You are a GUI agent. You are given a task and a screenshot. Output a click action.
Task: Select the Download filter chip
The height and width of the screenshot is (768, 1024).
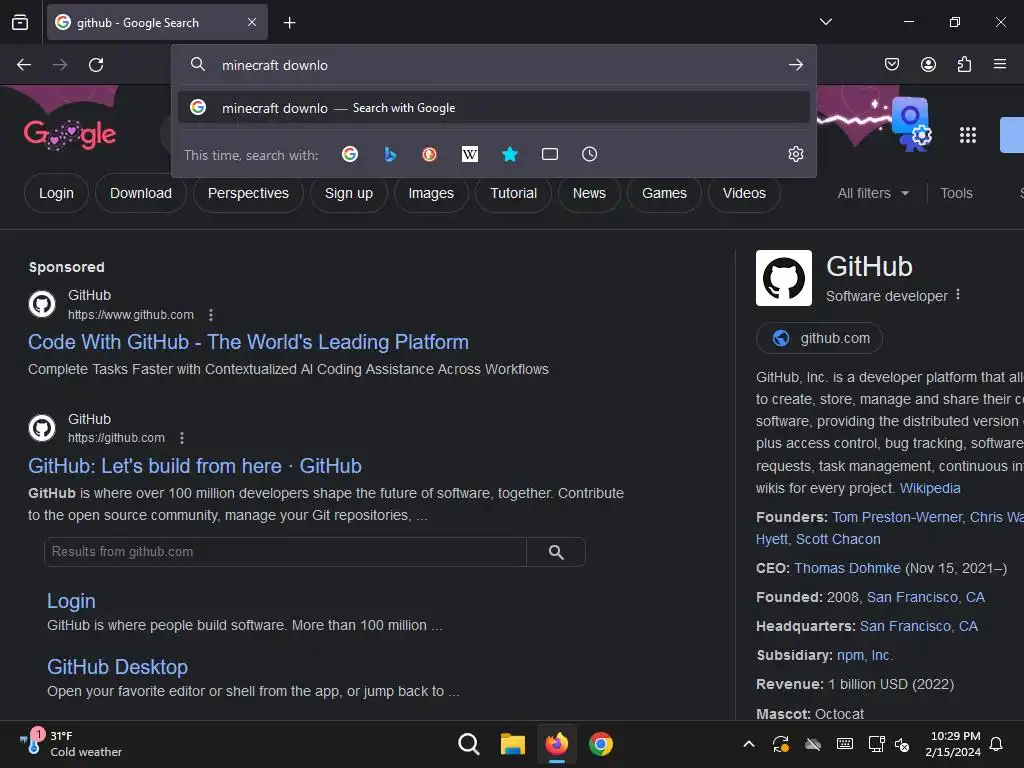pos(140,193)
